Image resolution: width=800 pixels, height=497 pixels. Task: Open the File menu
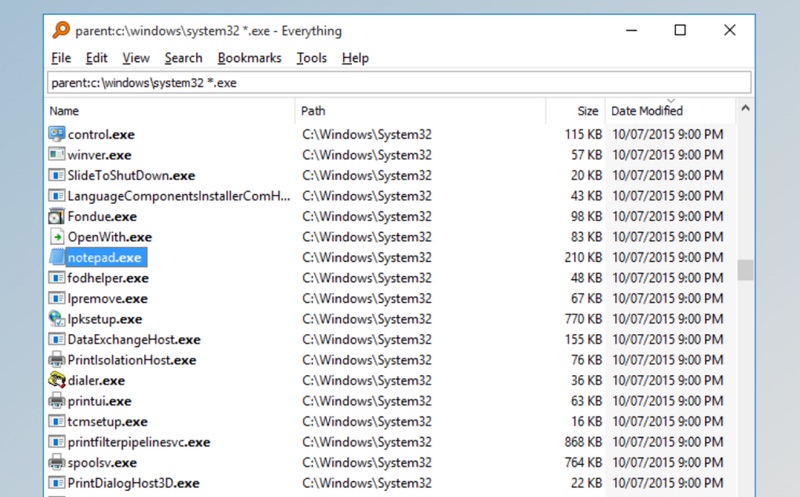61,58
